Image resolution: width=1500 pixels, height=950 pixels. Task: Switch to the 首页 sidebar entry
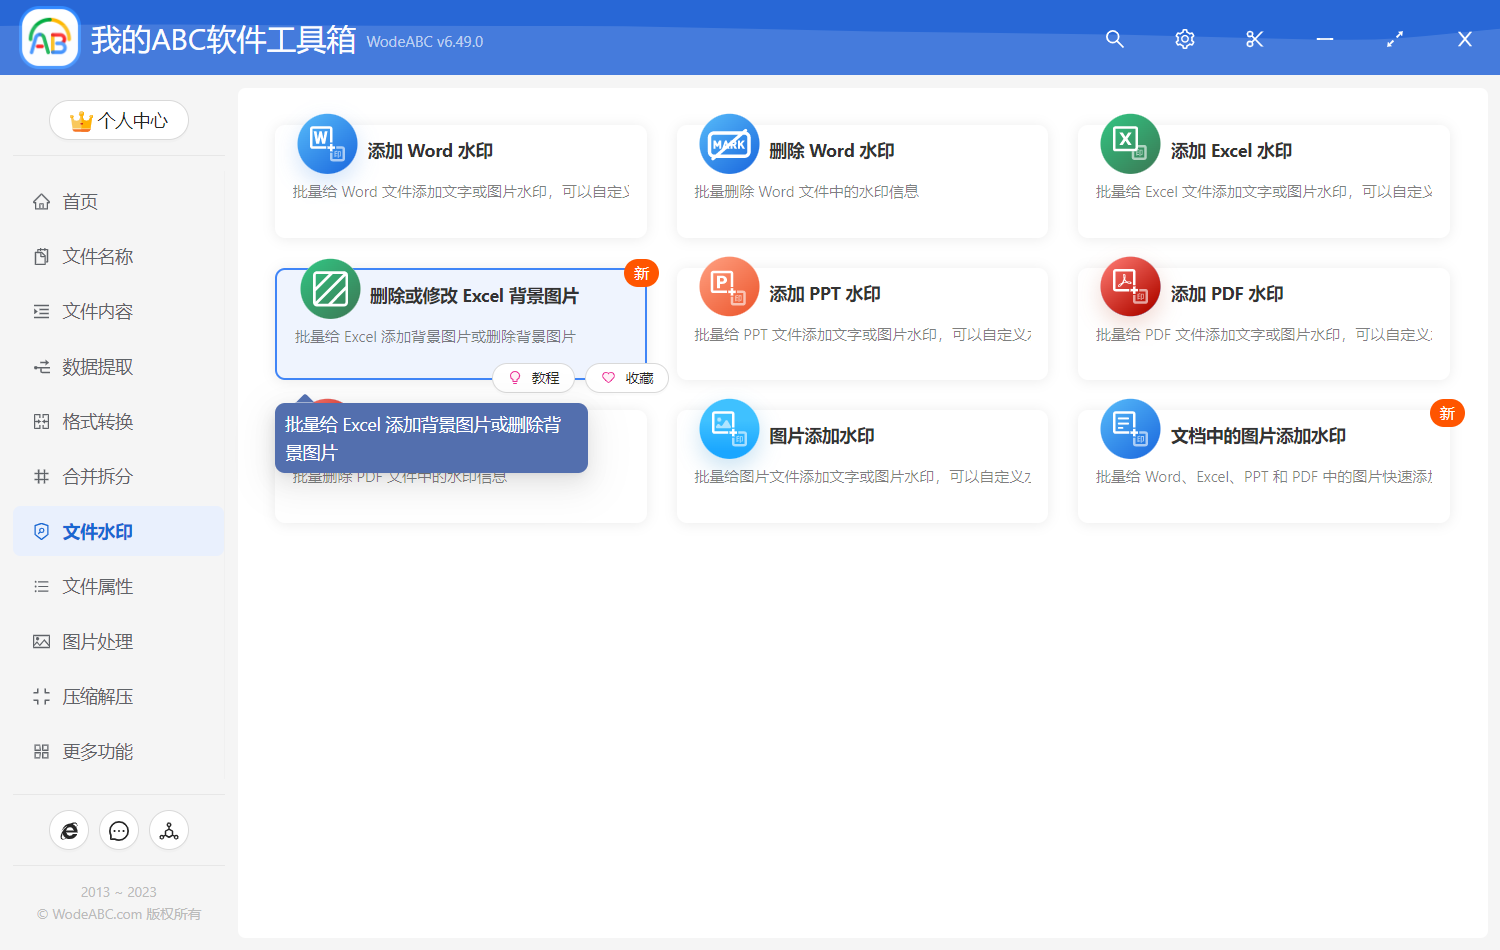pos(80,201)
